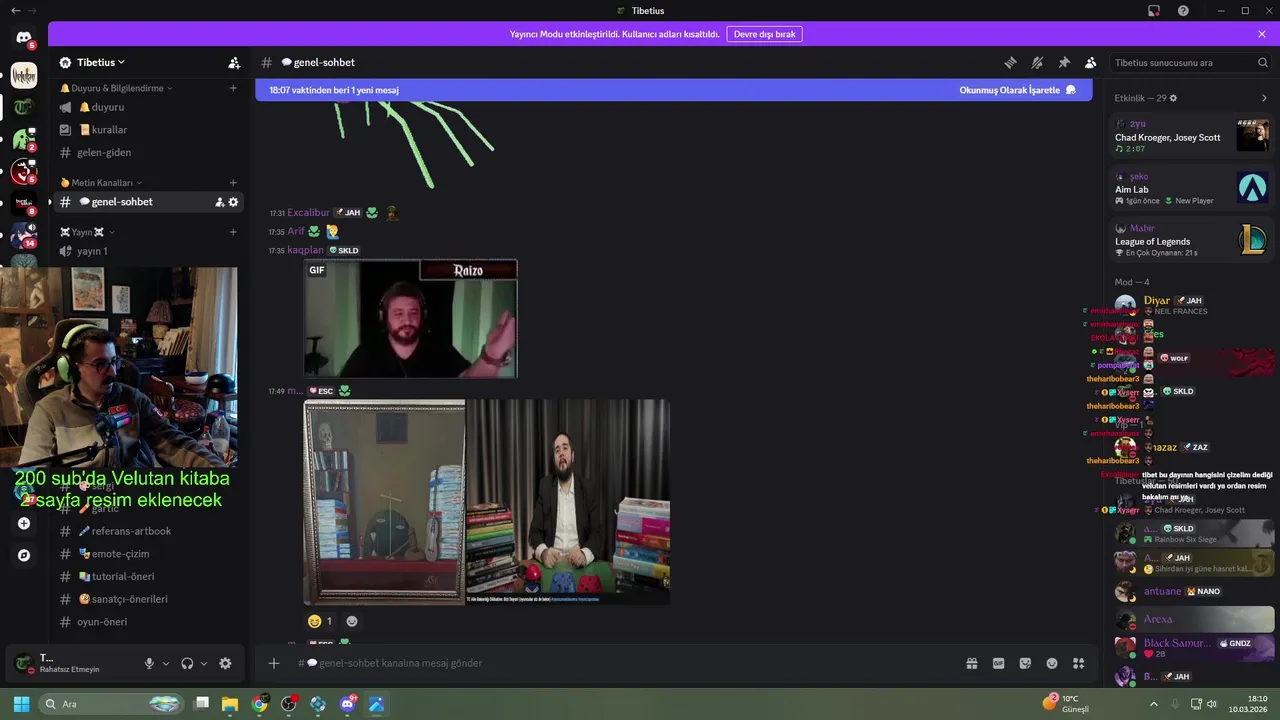Collapse the Duyuru & Bilgilendirme category
The image size is (1280, 720).
click(x=116, y=88)
